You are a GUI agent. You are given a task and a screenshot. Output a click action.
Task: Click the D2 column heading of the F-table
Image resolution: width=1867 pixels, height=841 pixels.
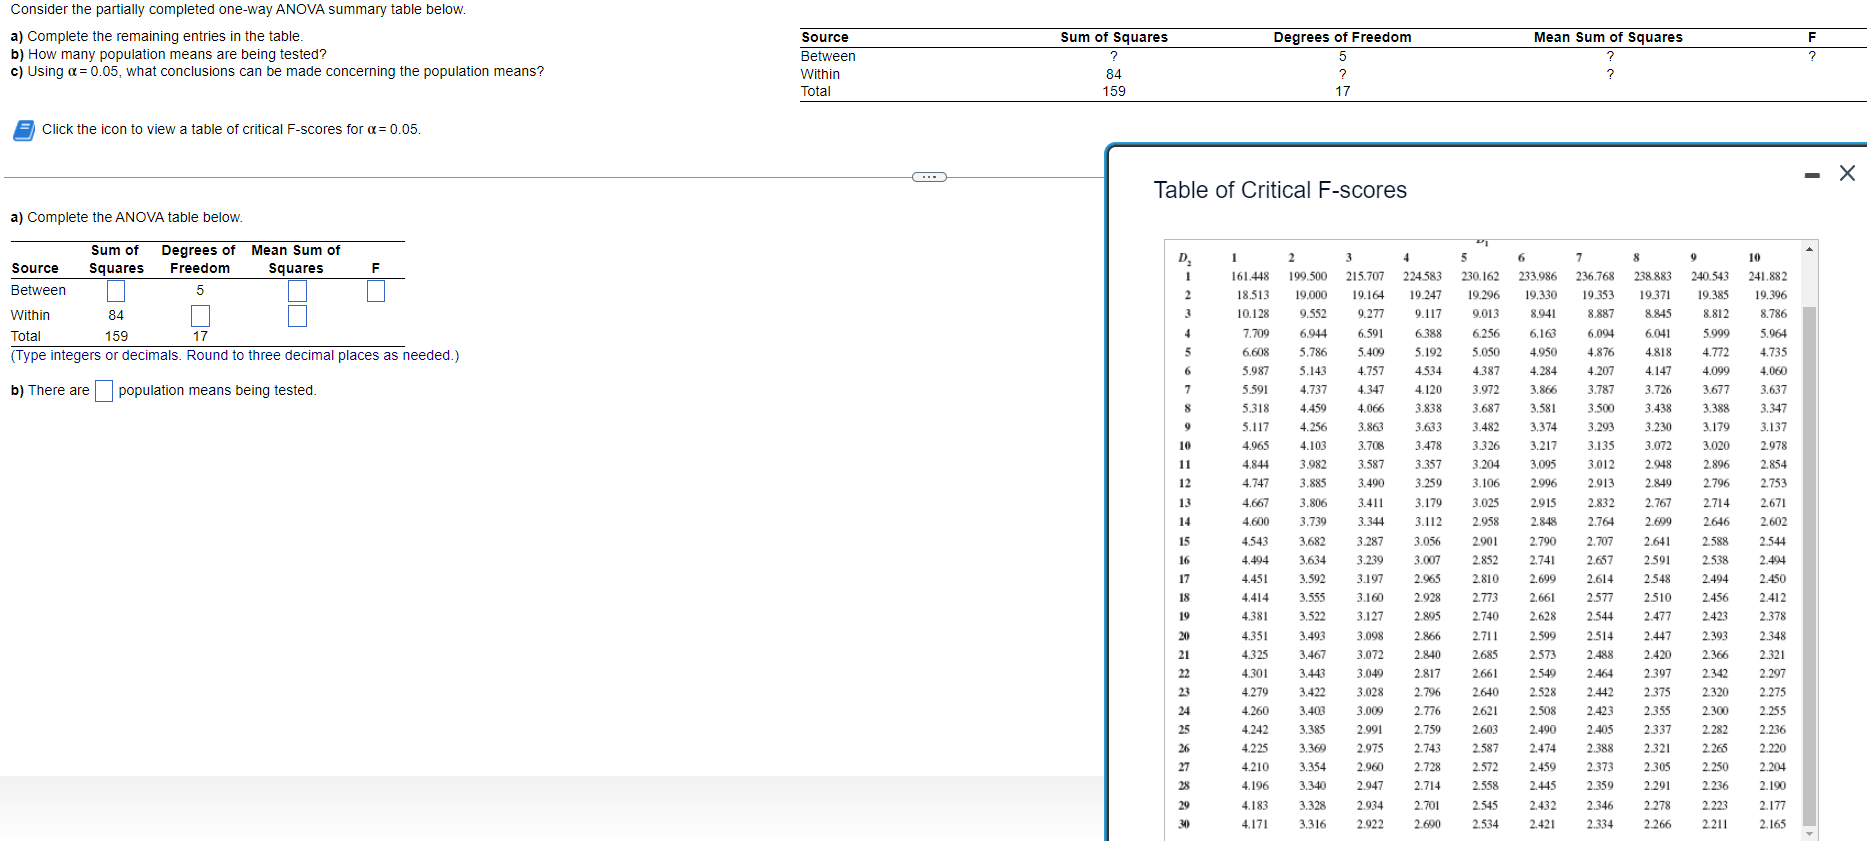tap(1185, 259)
